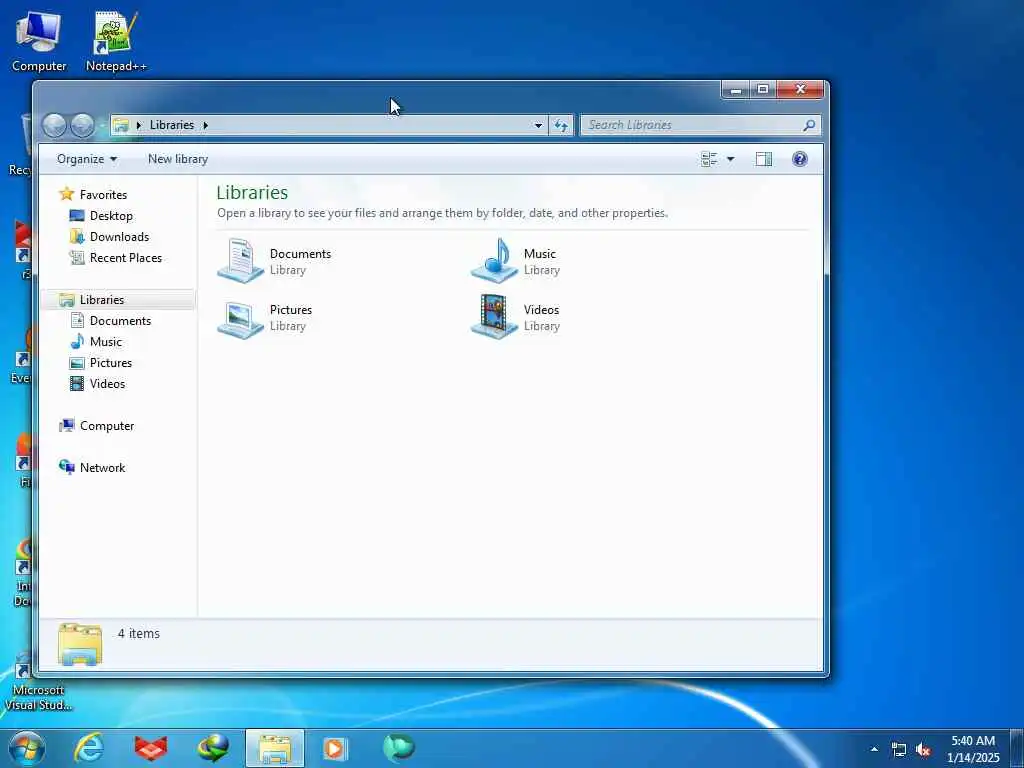Click the arrow before Libraries in breadcrumb

(138, 125)
